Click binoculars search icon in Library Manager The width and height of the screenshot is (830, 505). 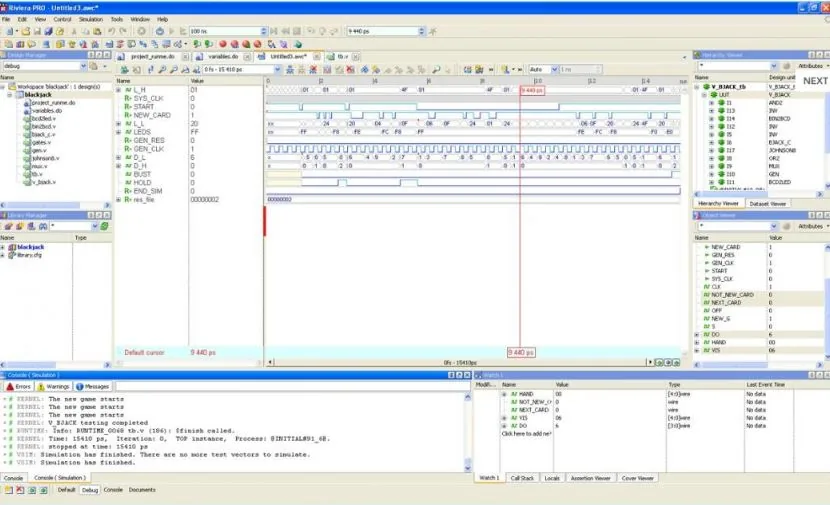tap(43, 227)
